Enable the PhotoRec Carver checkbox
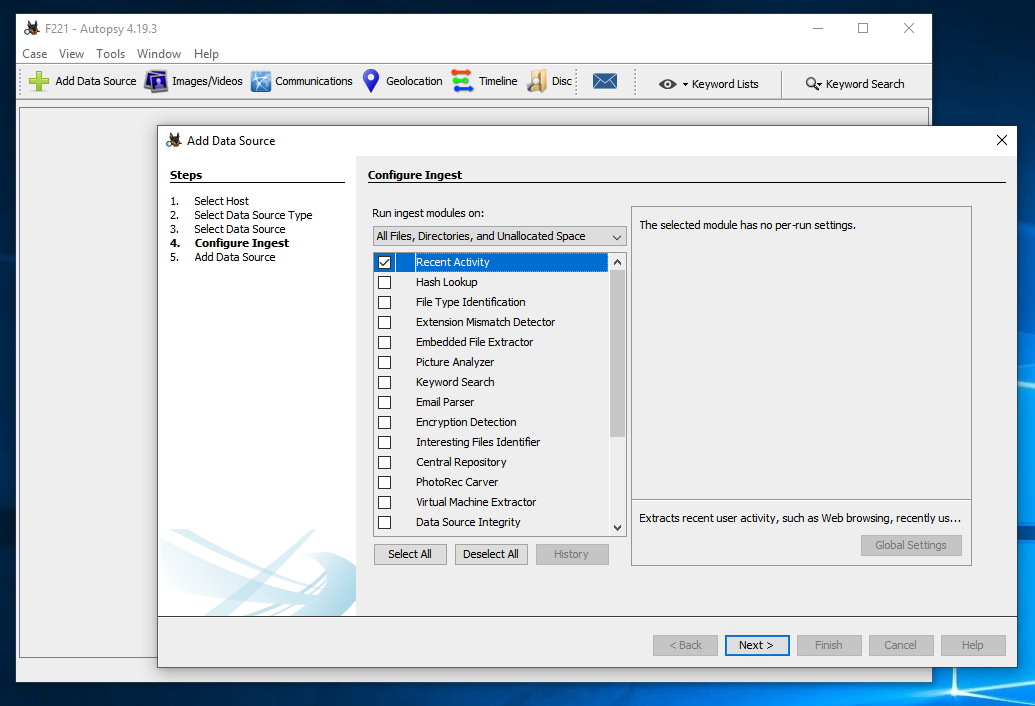 coord(385,482)
